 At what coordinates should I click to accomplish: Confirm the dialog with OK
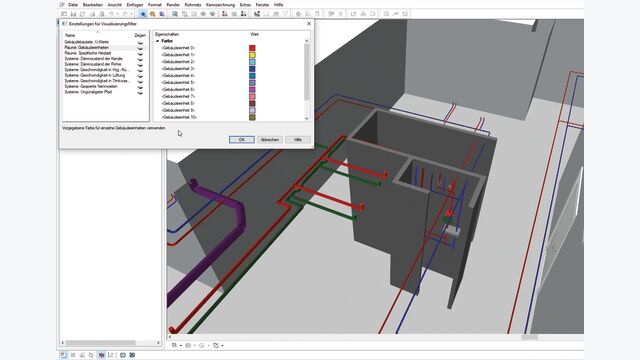242,140
